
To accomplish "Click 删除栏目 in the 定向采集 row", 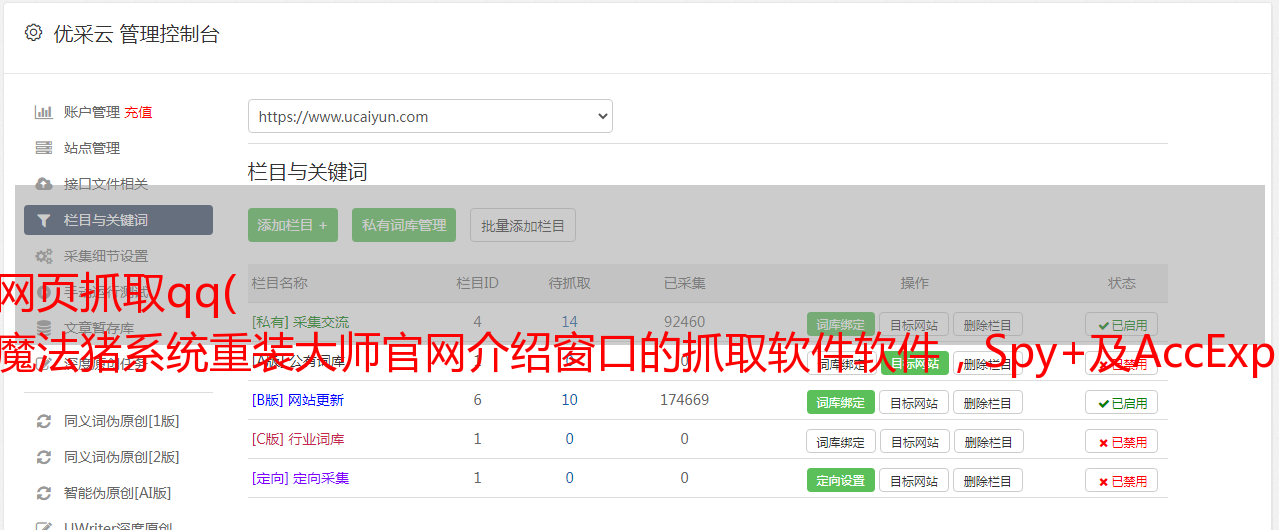I will [988, 480].
